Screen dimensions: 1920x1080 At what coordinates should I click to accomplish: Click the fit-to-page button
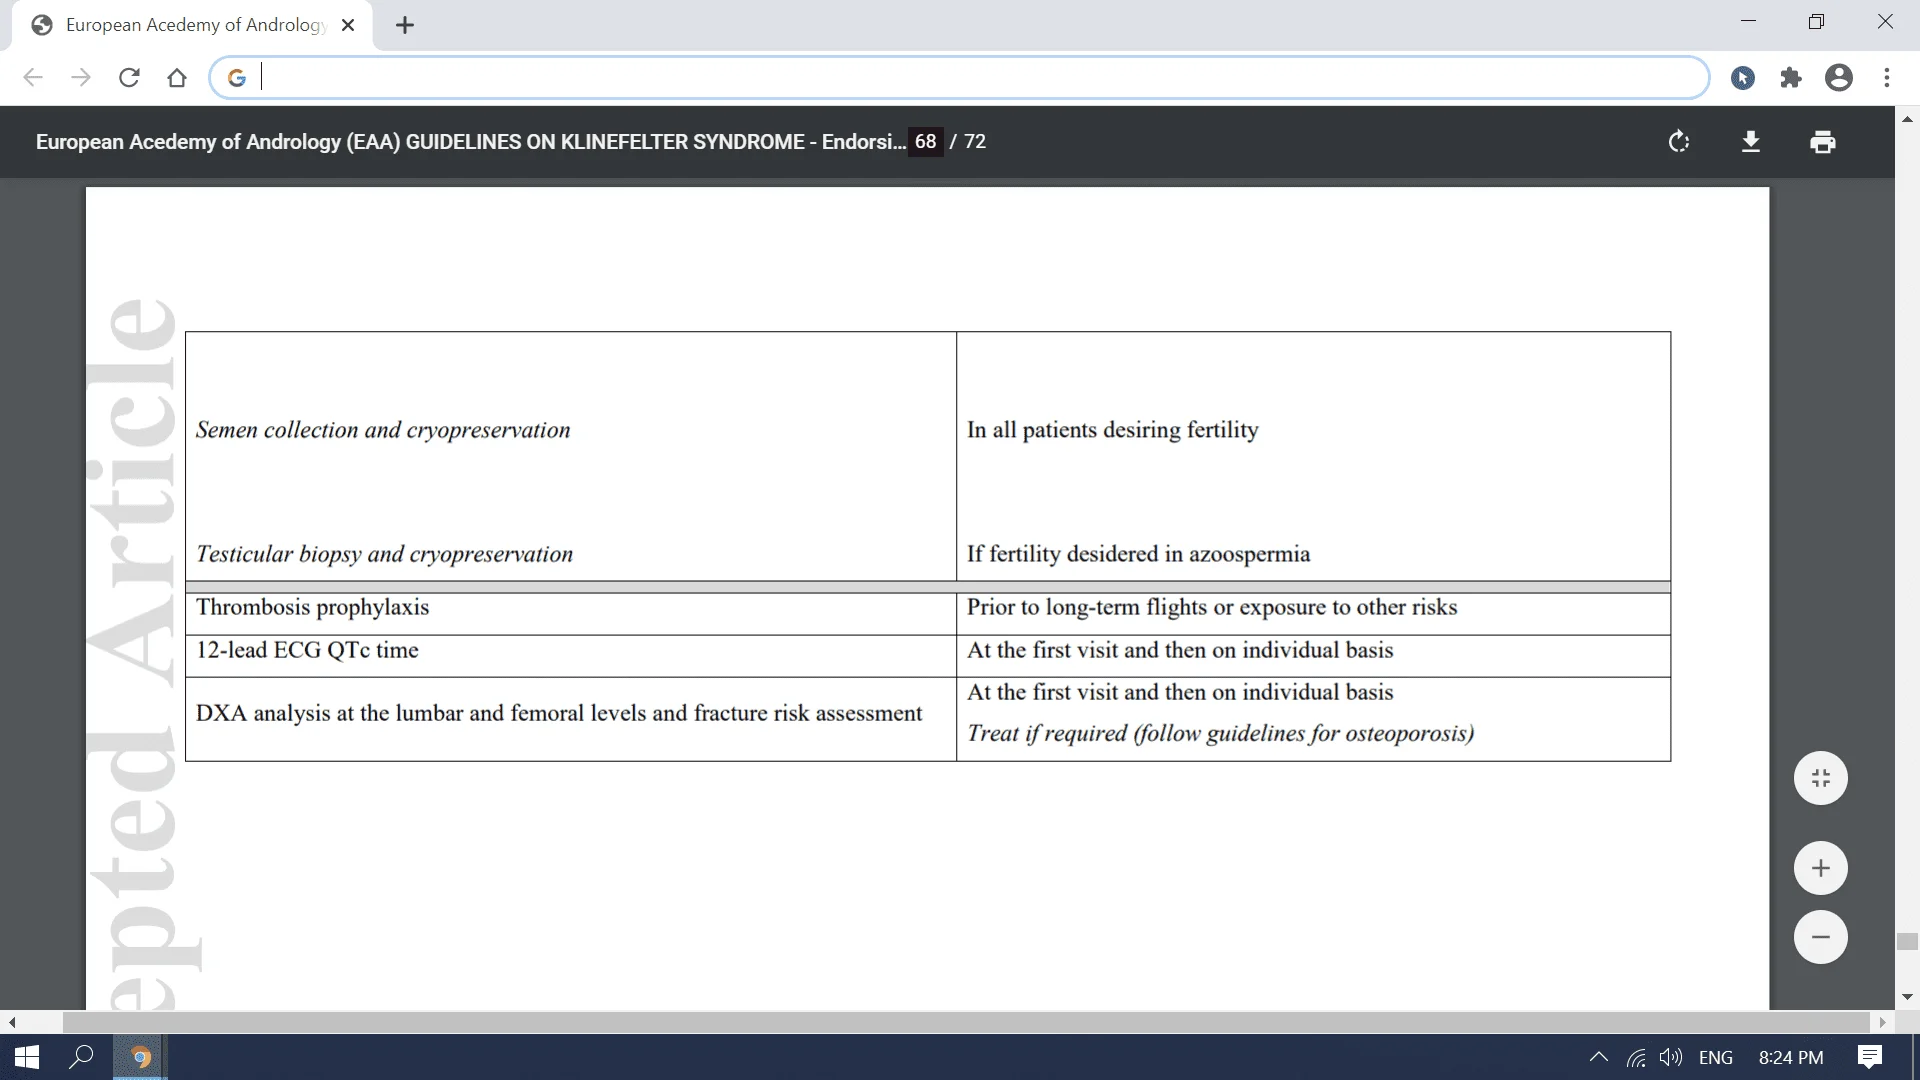pos(1821,778)
